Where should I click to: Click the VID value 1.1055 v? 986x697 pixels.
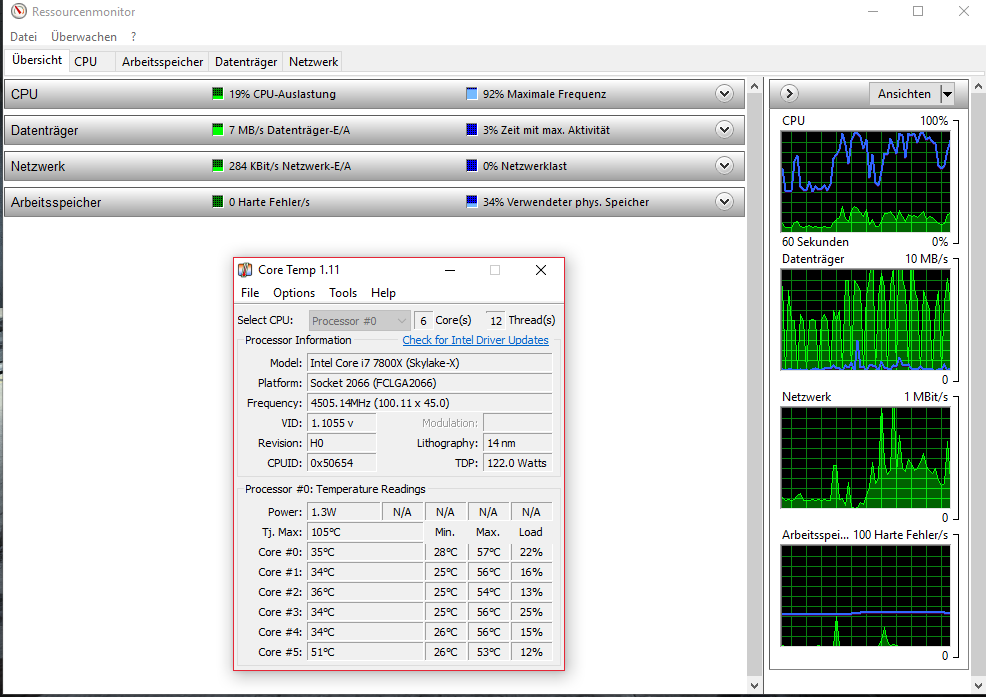pyautogui.click(x=341, y=423)
